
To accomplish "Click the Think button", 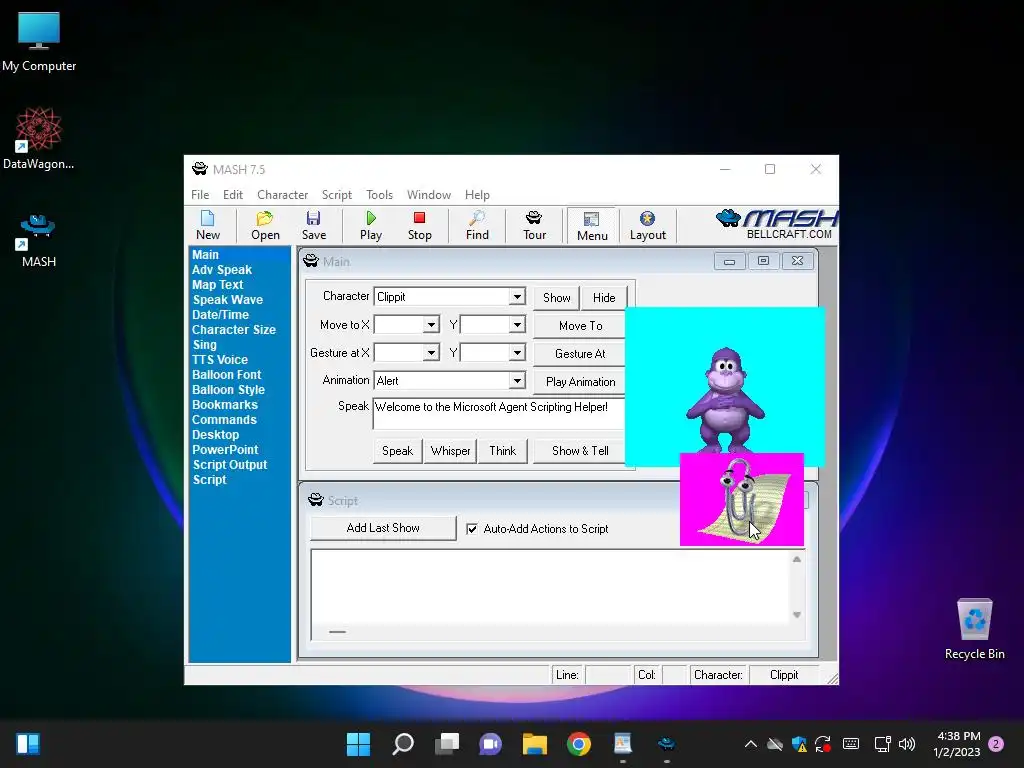I will (502, 451).
